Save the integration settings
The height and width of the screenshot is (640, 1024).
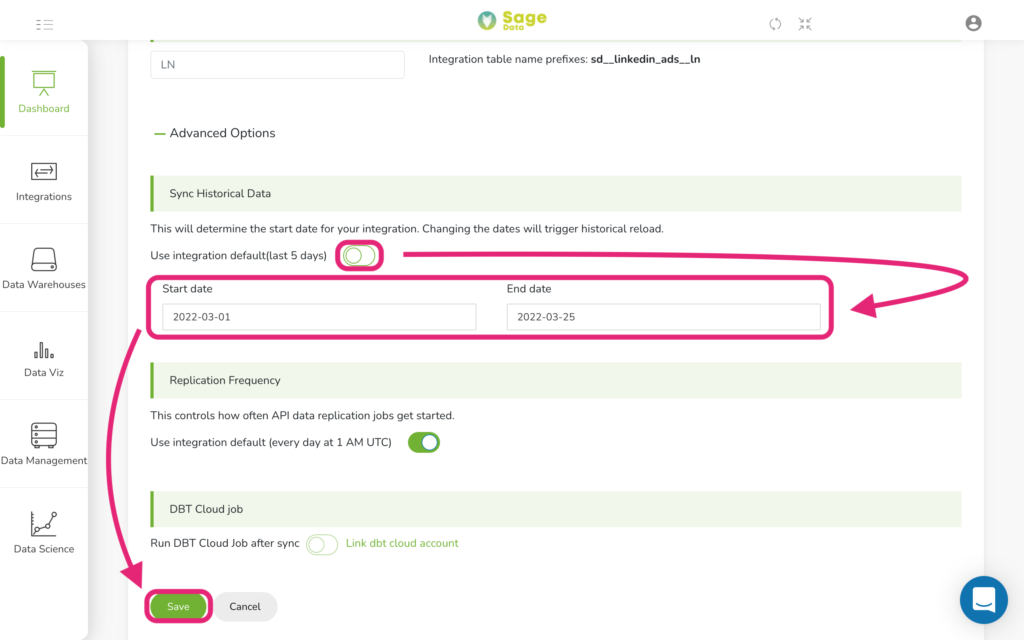click(x=178, y=607)
